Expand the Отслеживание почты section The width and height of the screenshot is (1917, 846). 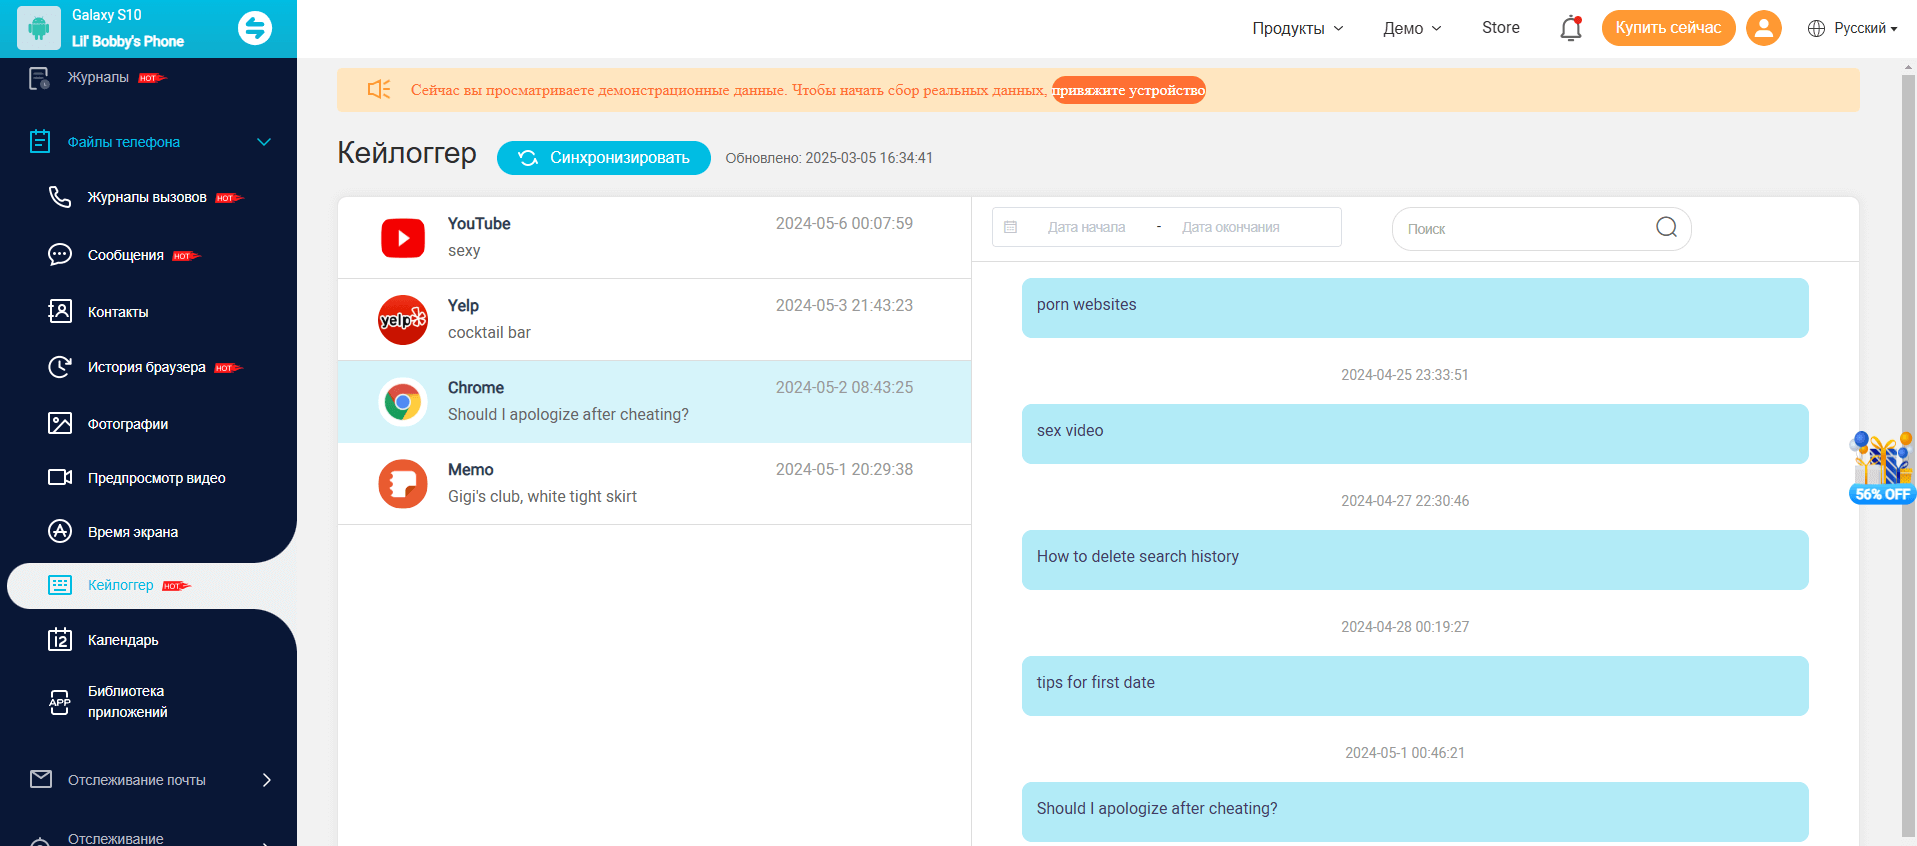pos(266,780)
